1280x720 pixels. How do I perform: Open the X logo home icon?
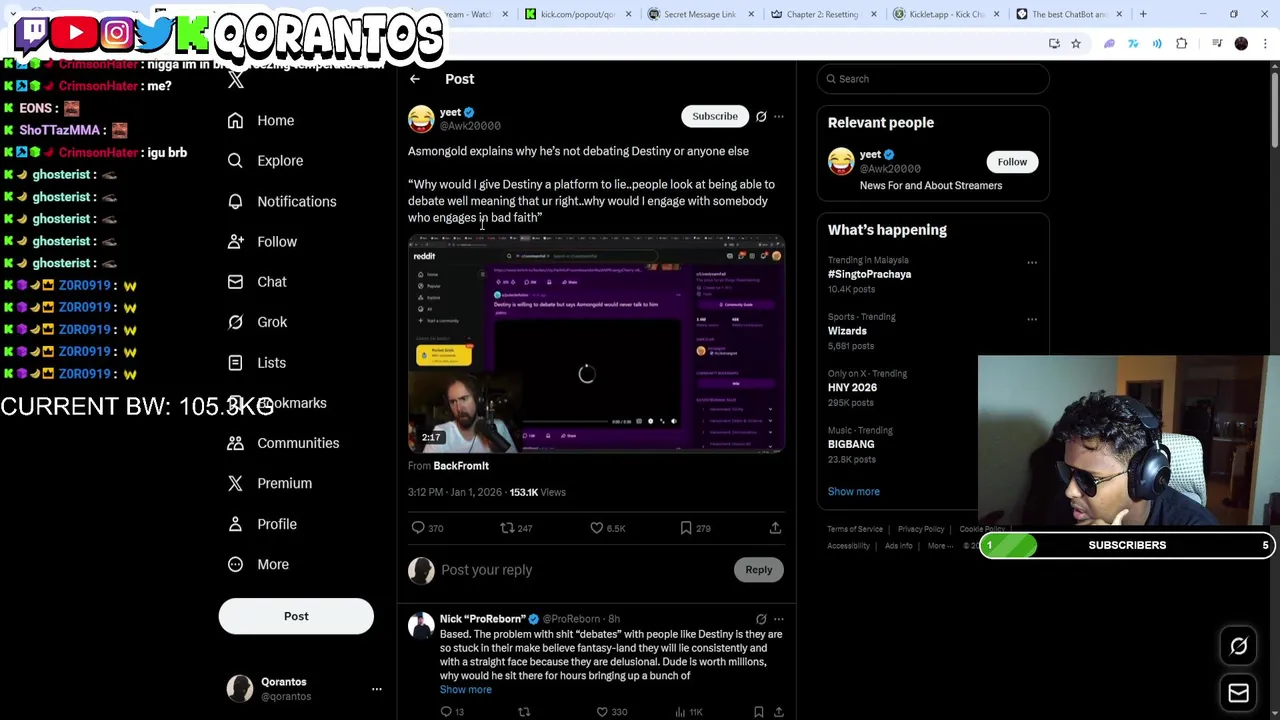(x=236, y=81)
